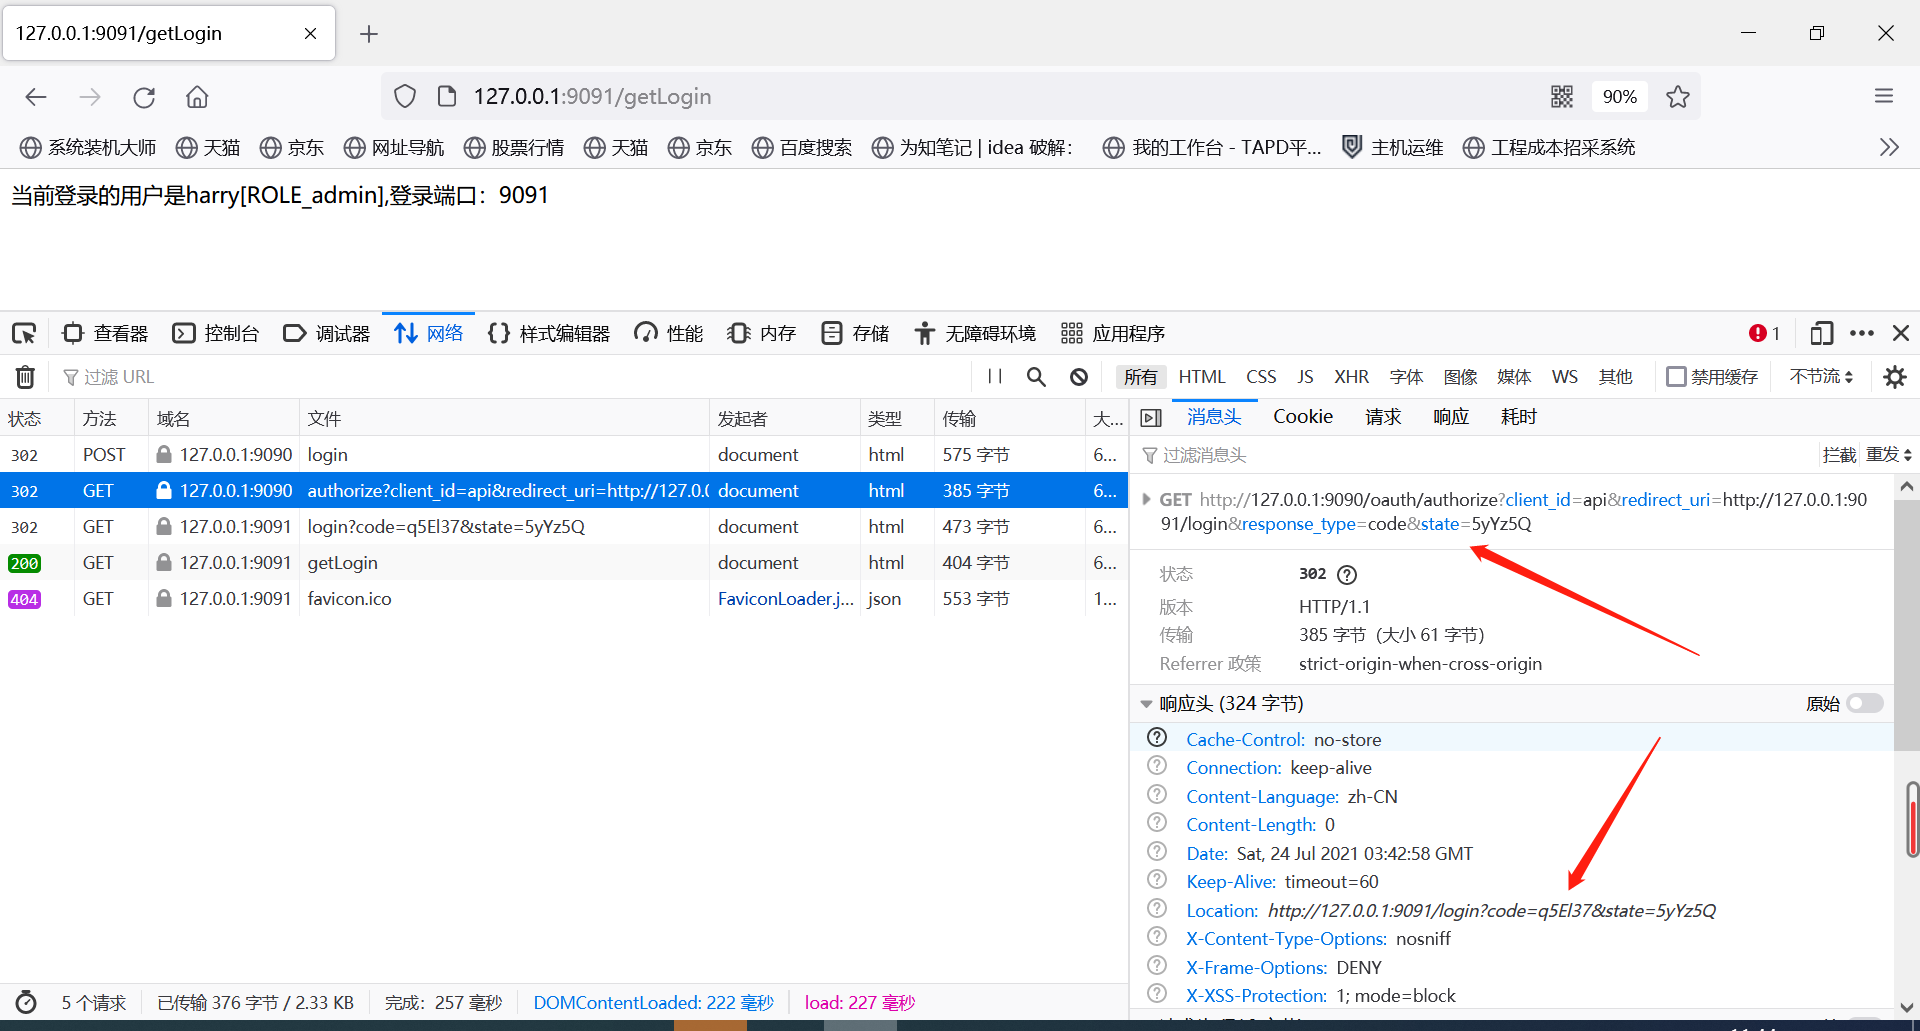The image size is (1920, 1031).
Task: Click the FaviconLoader.j... initiator link
Action: (785, 599)
